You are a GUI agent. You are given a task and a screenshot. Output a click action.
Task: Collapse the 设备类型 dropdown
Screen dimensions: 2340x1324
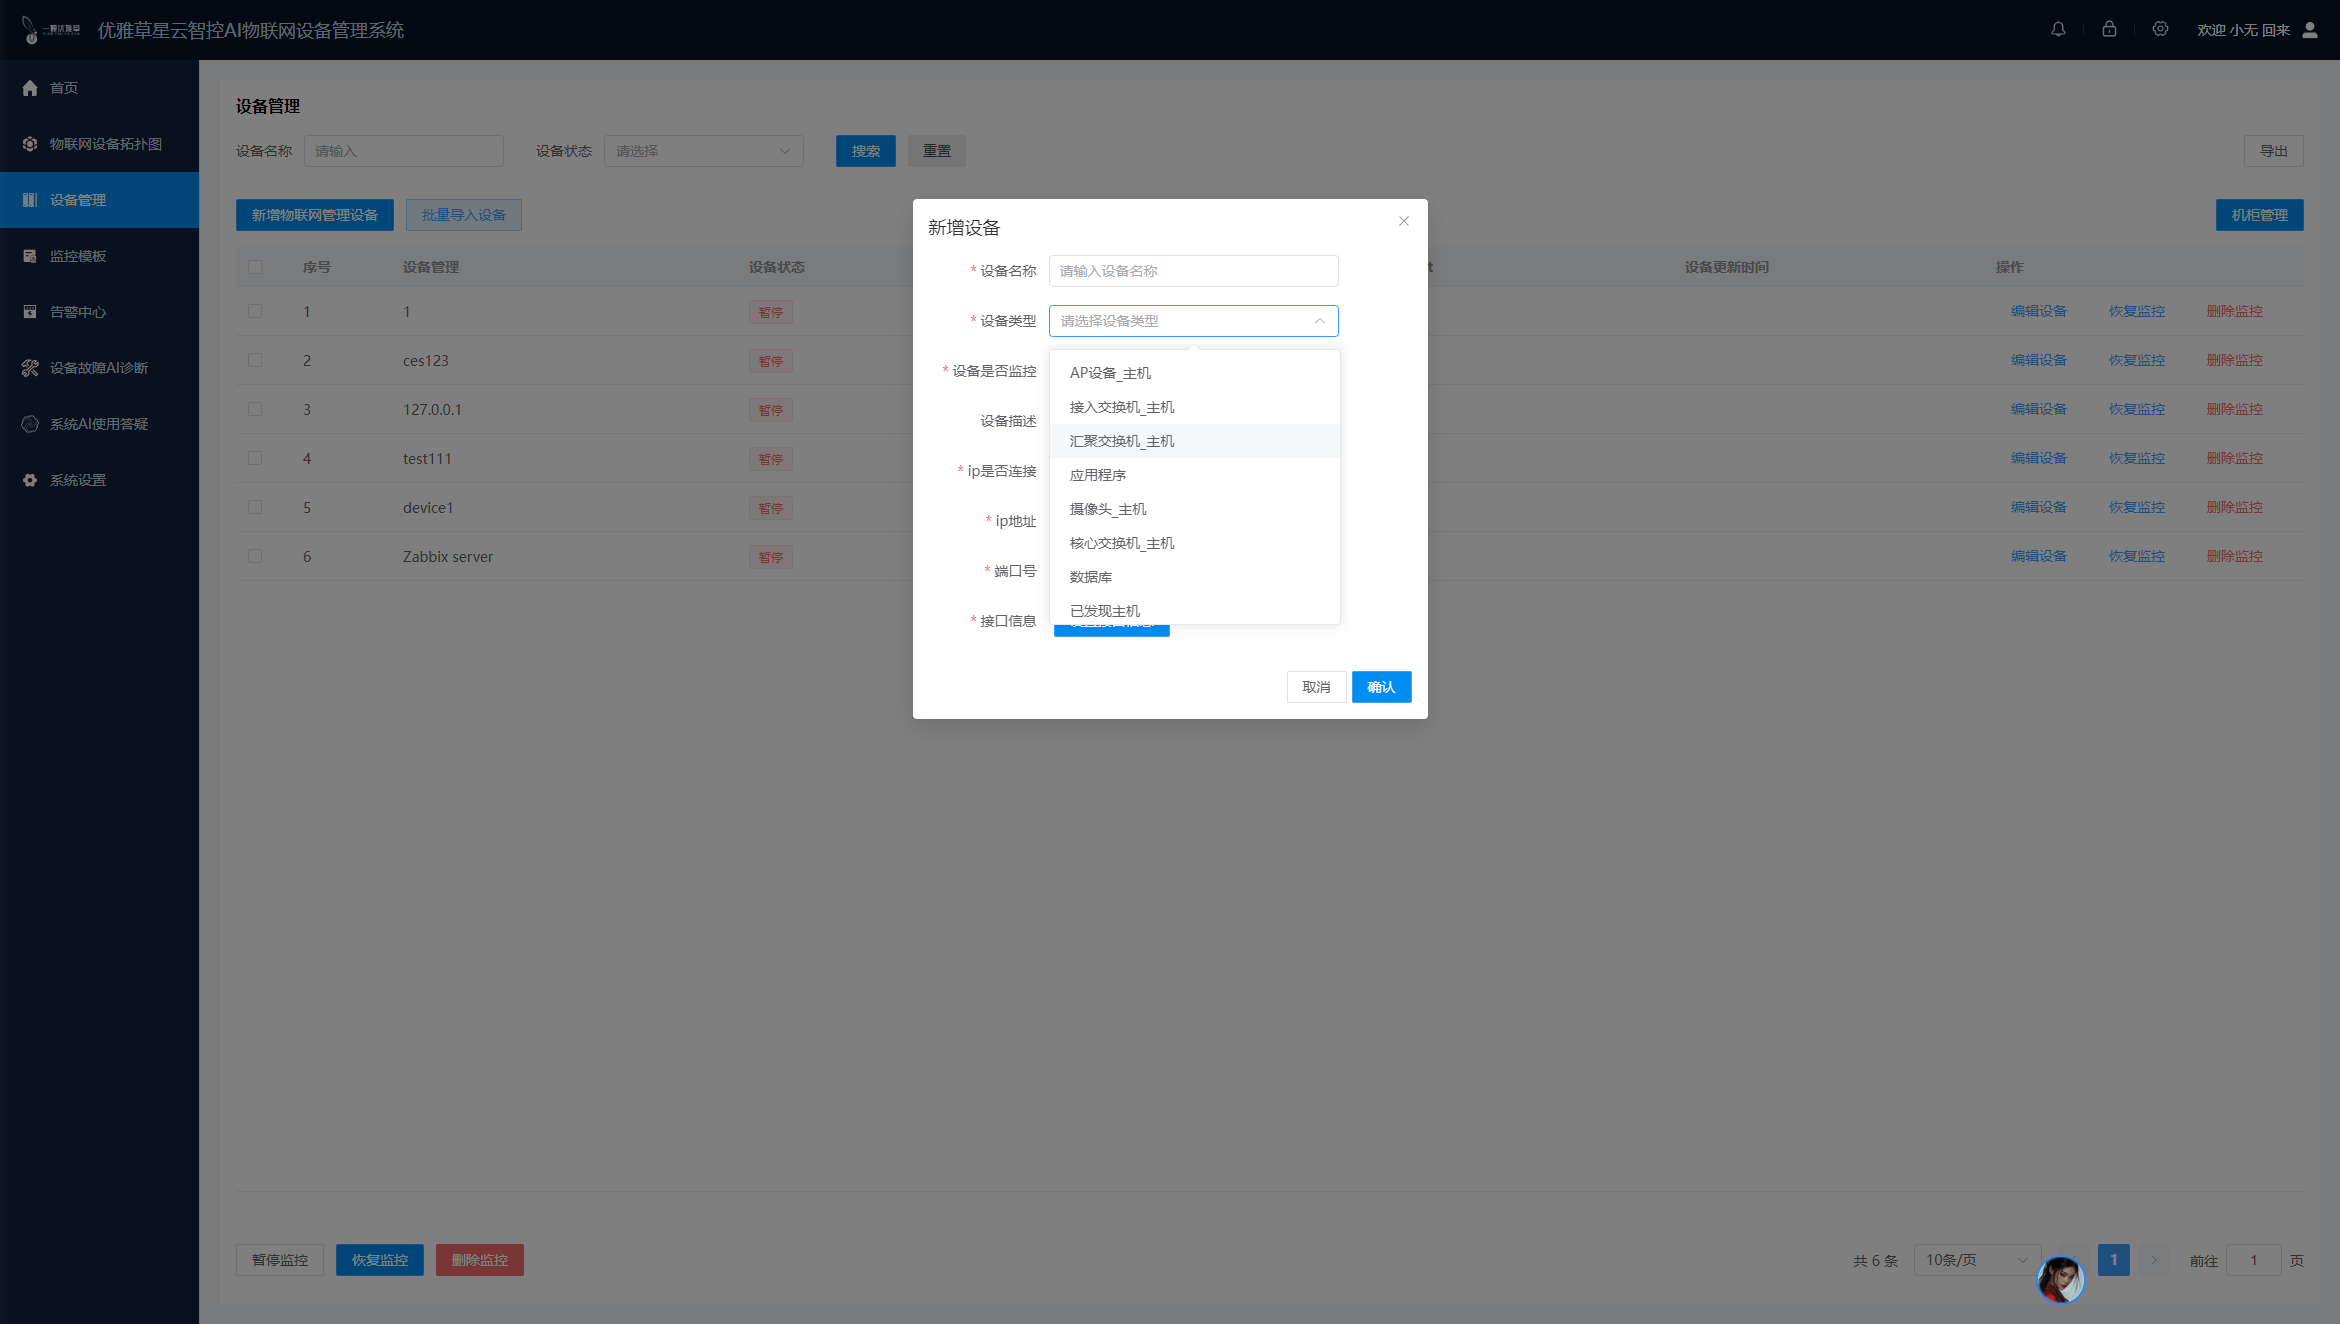point(1319,321)
